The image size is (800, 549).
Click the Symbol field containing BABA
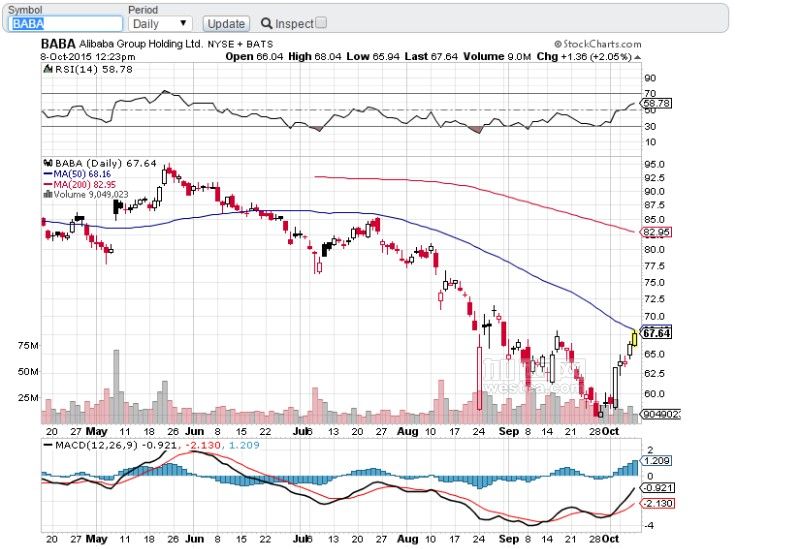65,23
